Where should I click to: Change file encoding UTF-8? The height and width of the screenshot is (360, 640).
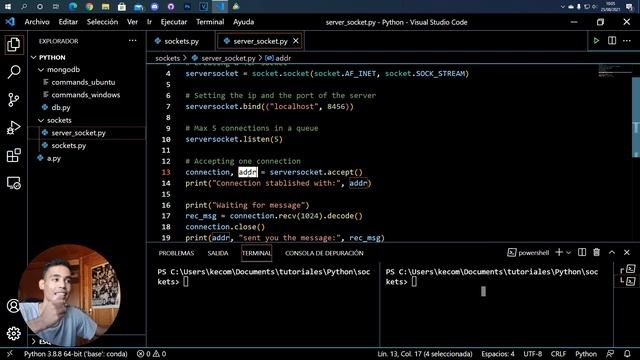coord(533,354)
